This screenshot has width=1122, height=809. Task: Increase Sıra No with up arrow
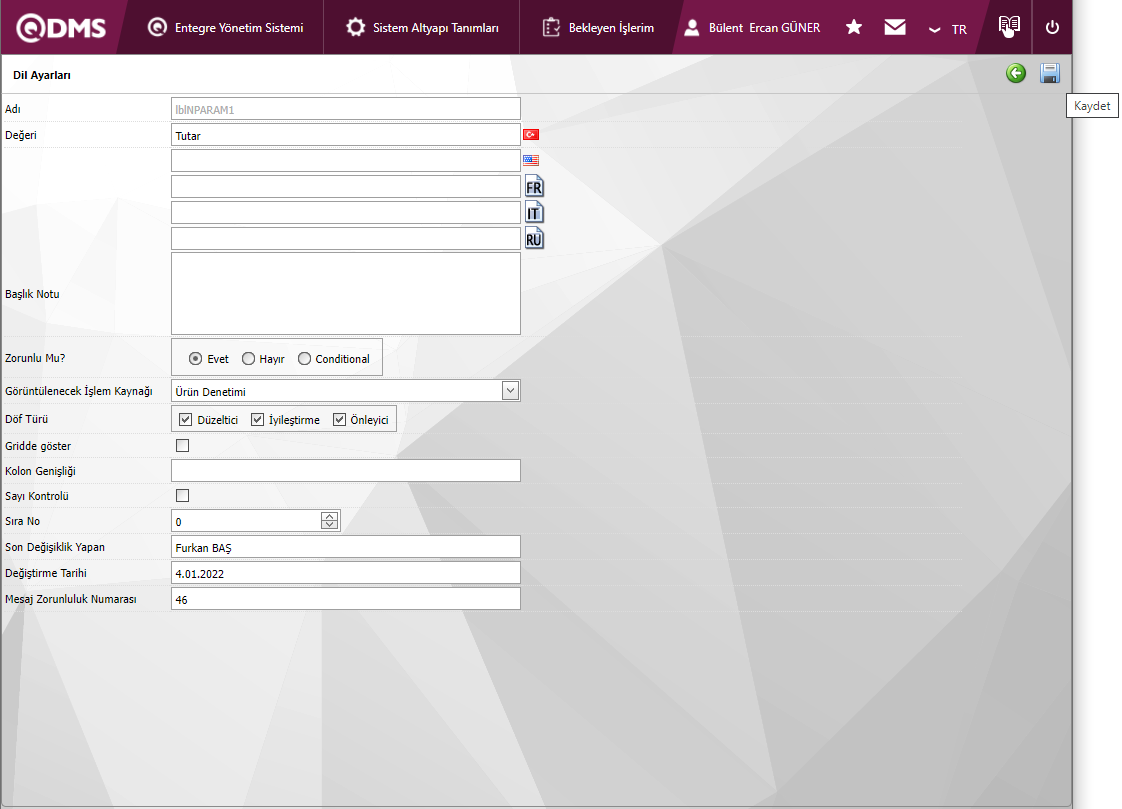click(329, 516)
